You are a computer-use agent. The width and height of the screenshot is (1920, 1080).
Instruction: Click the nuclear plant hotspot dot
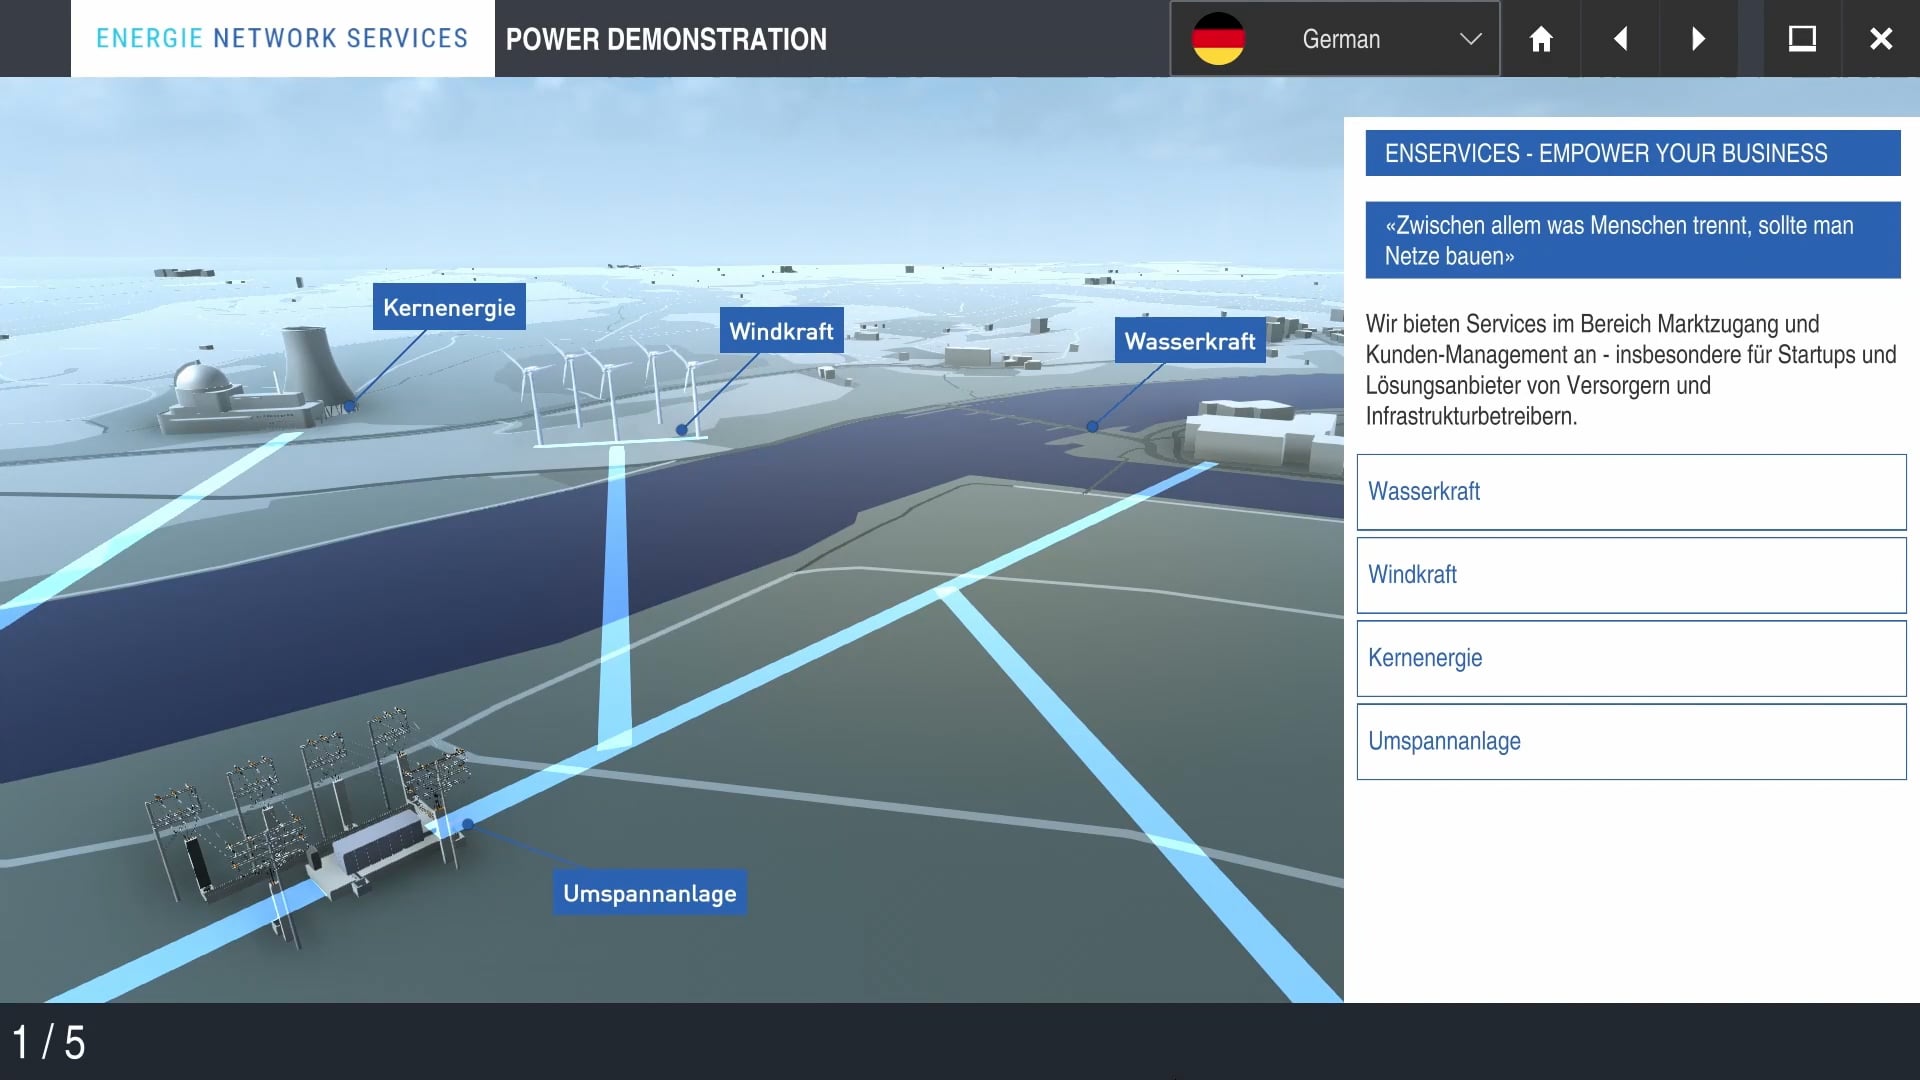[x=349, y=407]
